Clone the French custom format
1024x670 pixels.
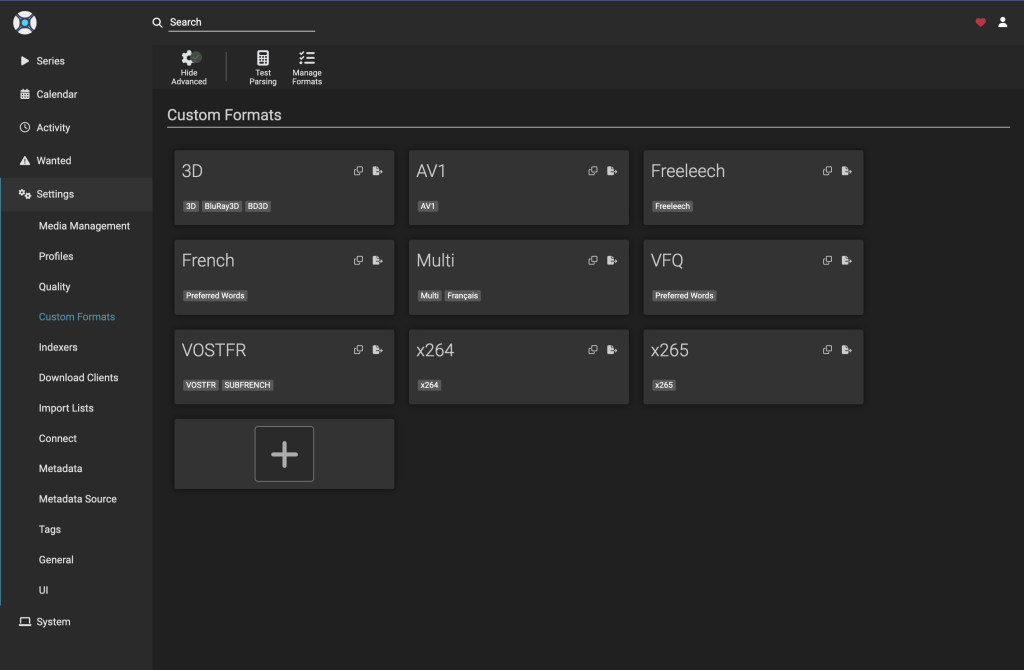pos(359,261)
